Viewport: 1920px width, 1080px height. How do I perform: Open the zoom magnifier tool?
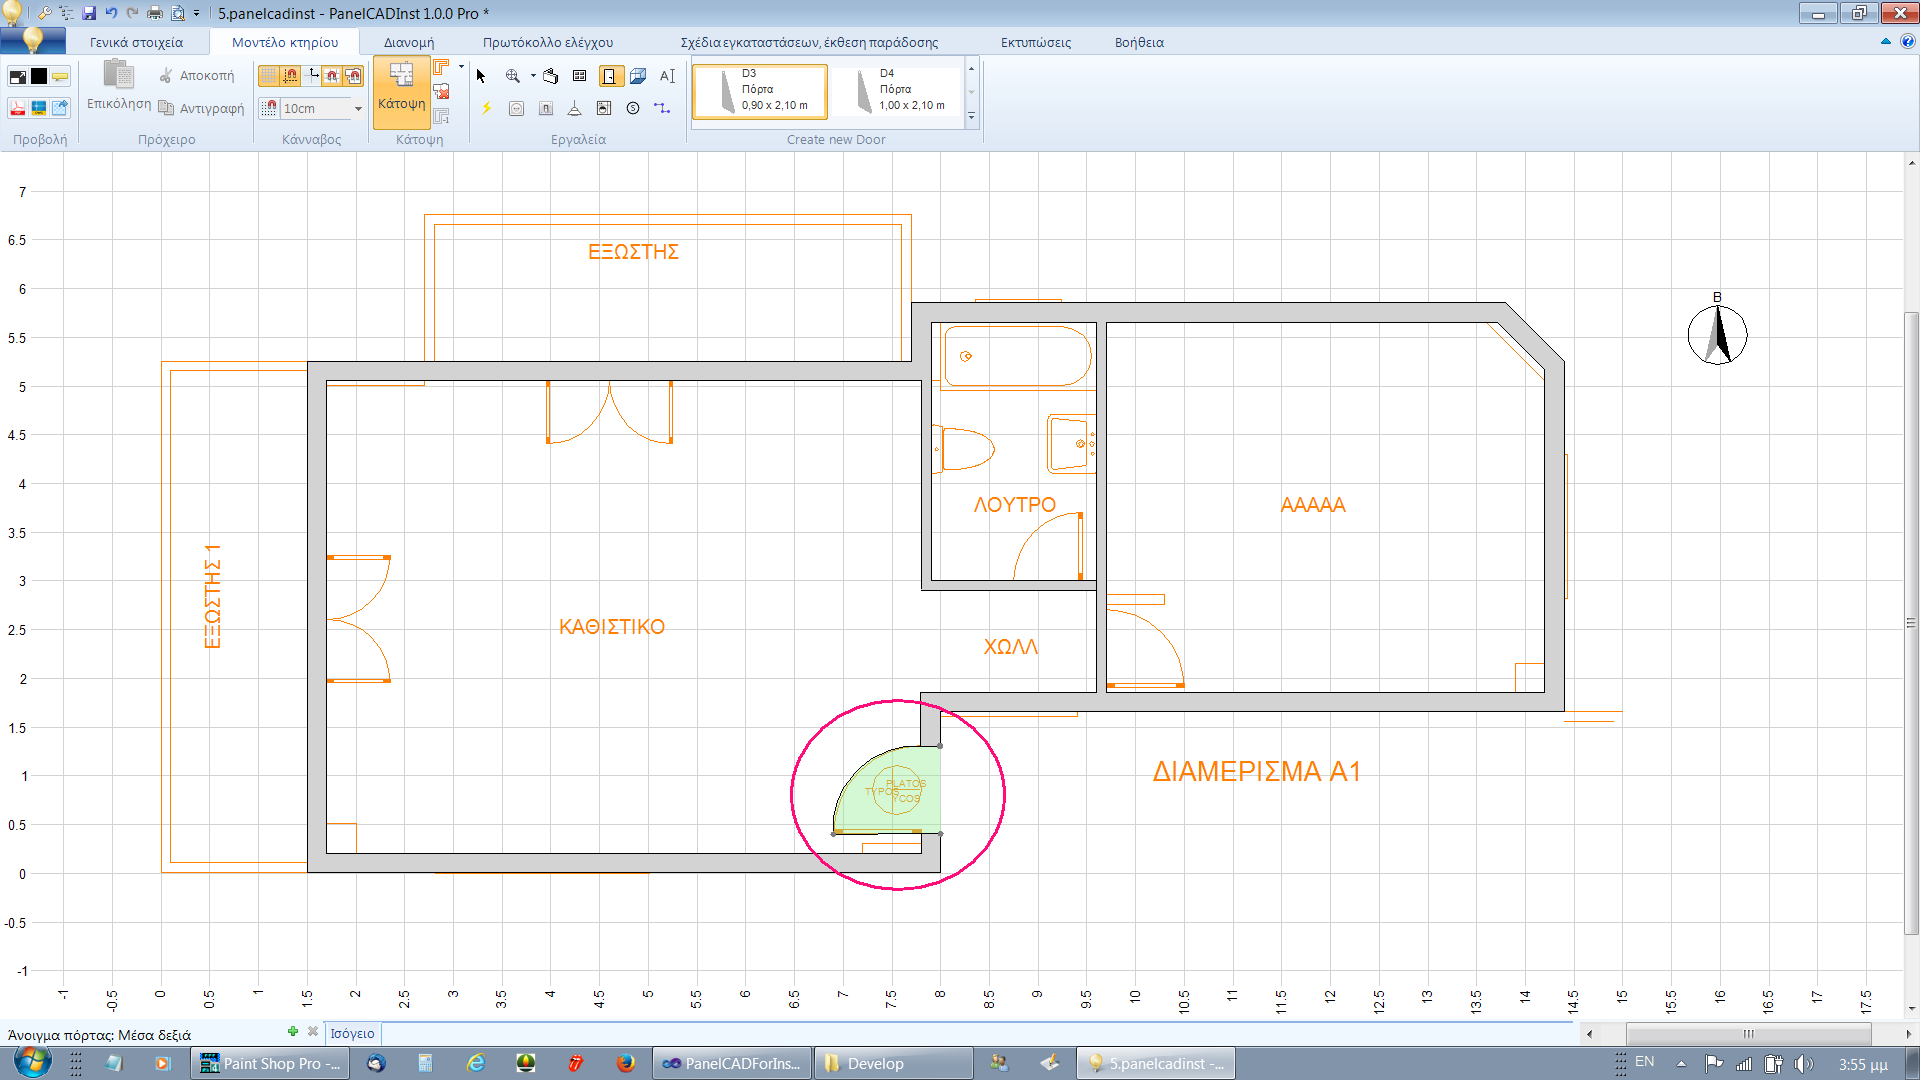point(511,76)
